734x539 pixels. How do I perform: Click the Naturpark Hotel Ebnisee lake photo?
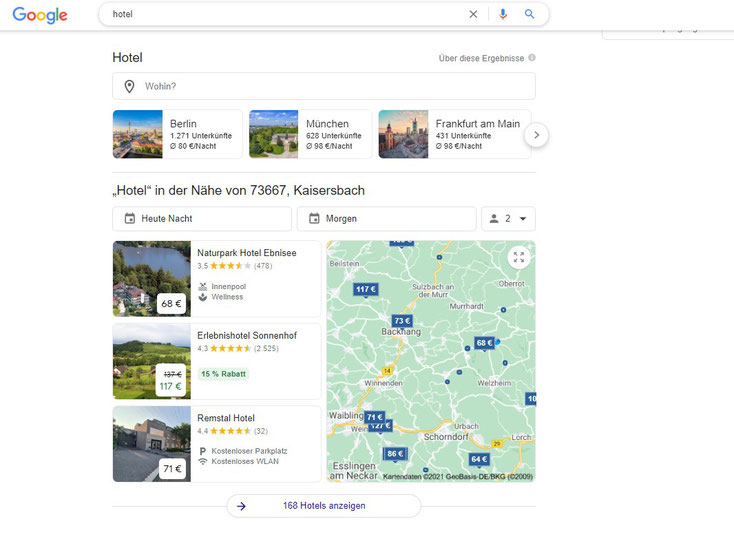coord(152,279)
